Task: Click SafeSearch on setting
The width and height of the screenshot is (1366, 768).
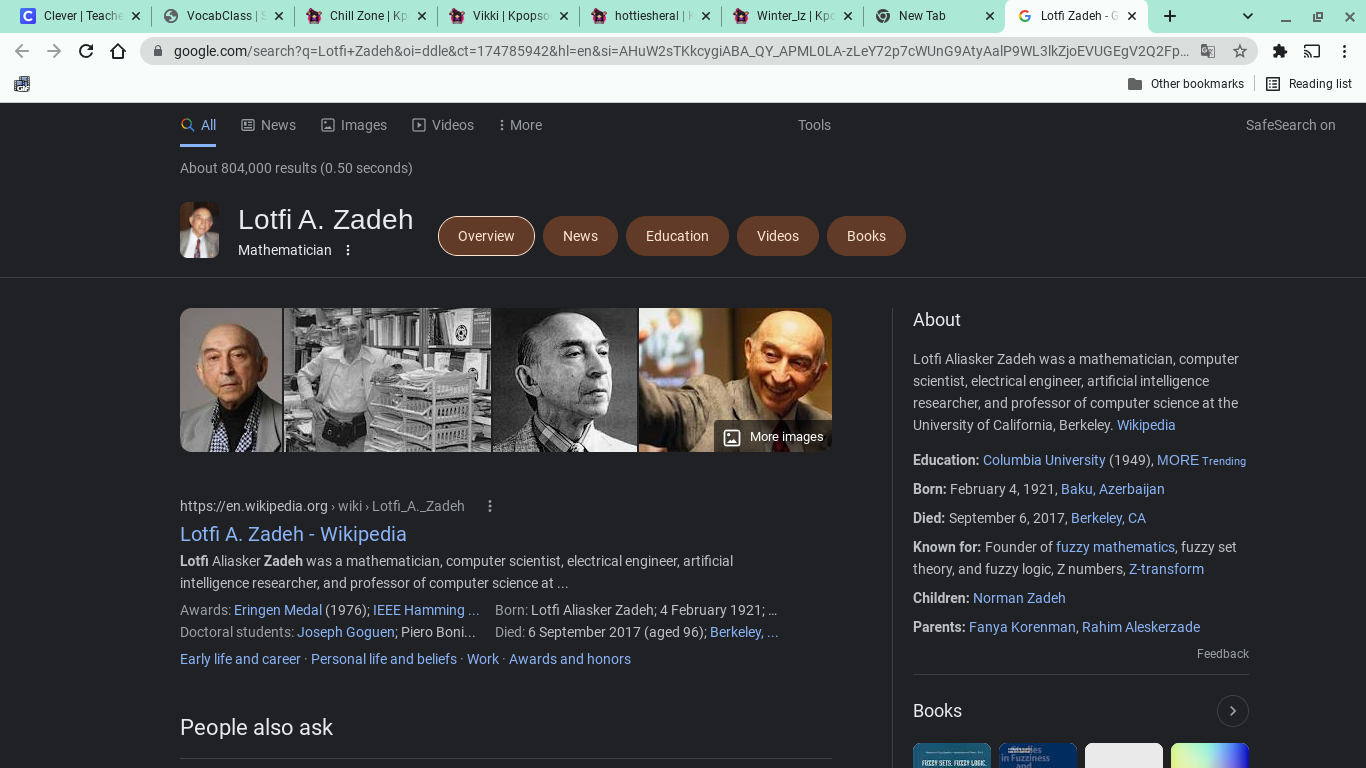Action: [x=1290, y=125]
